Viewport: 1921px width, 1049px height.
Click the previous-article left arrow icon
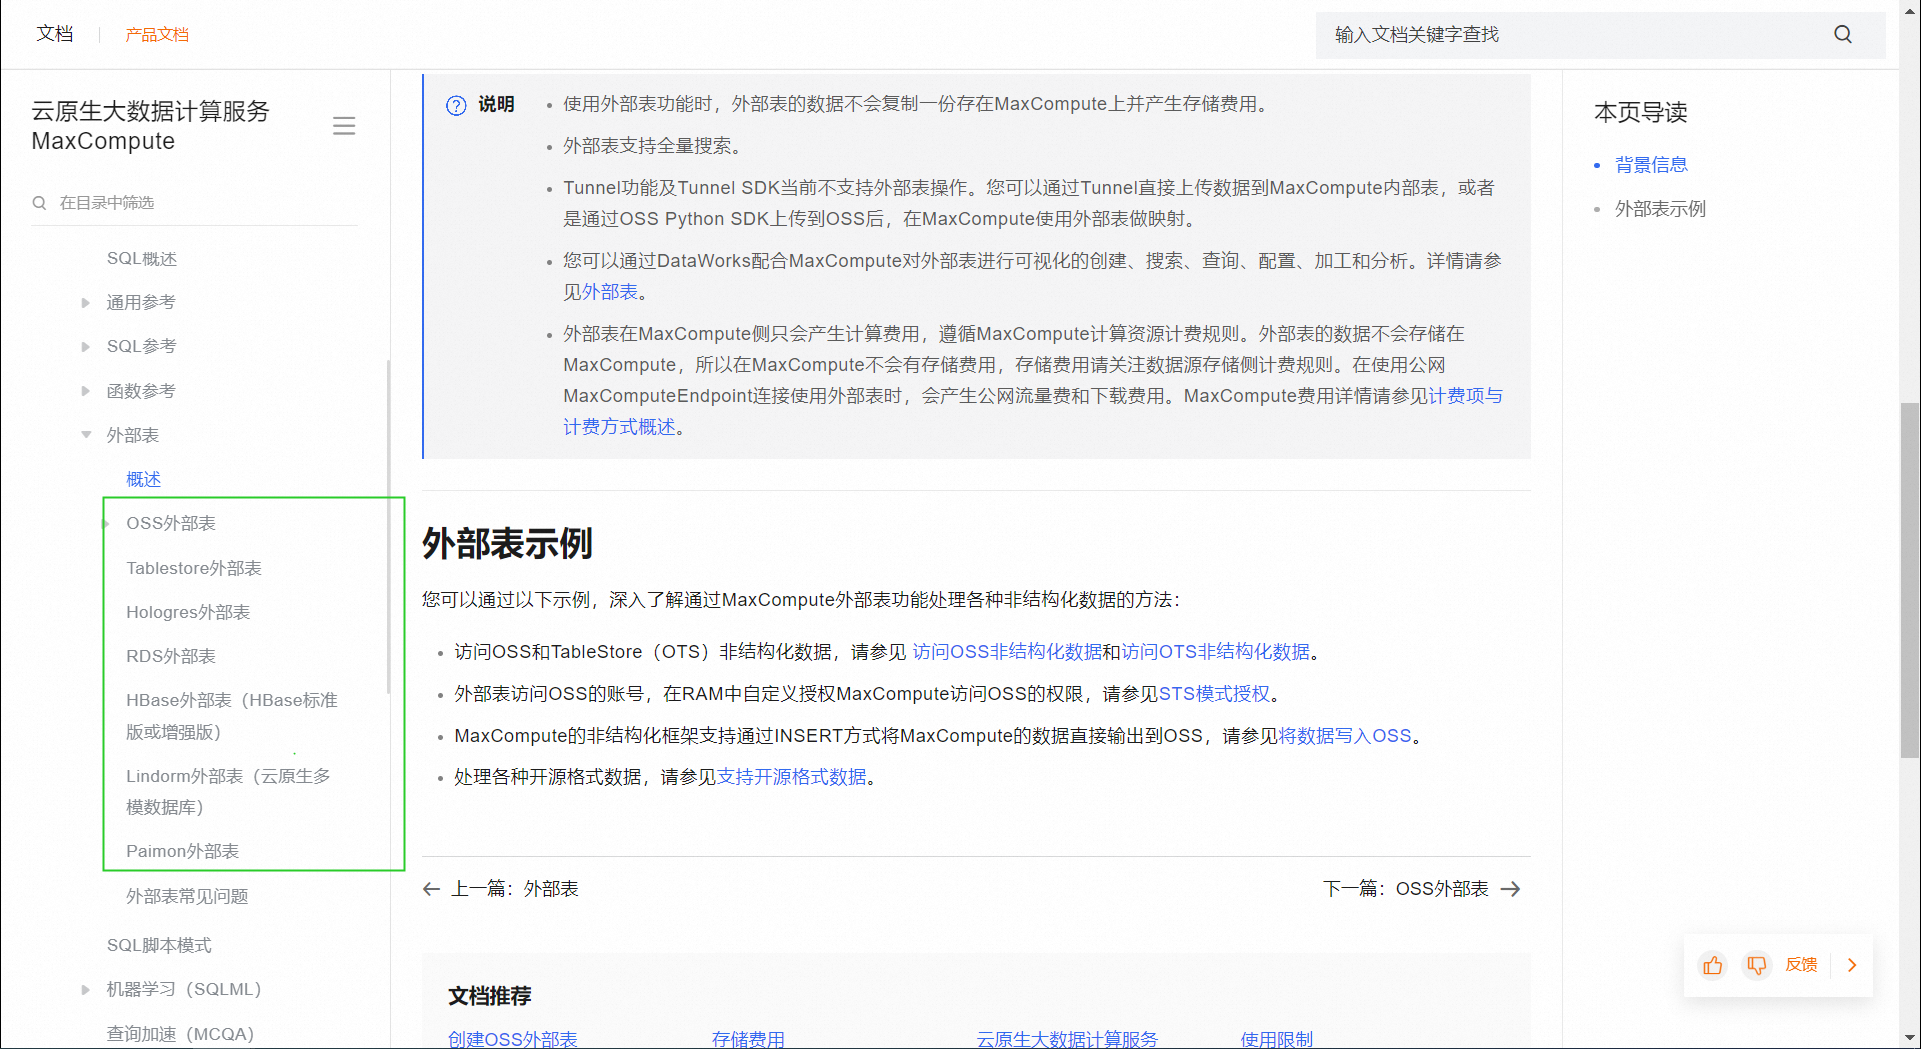pos(432,889)
